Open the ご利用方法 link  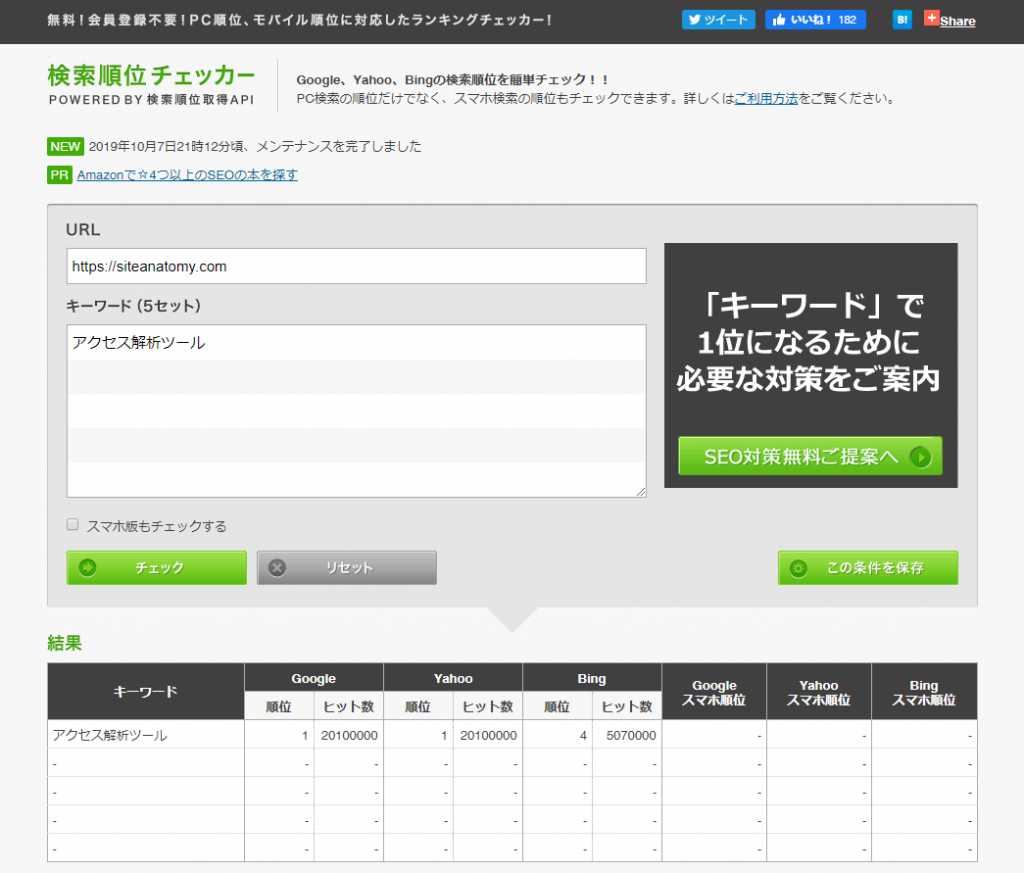pos(765,99)
